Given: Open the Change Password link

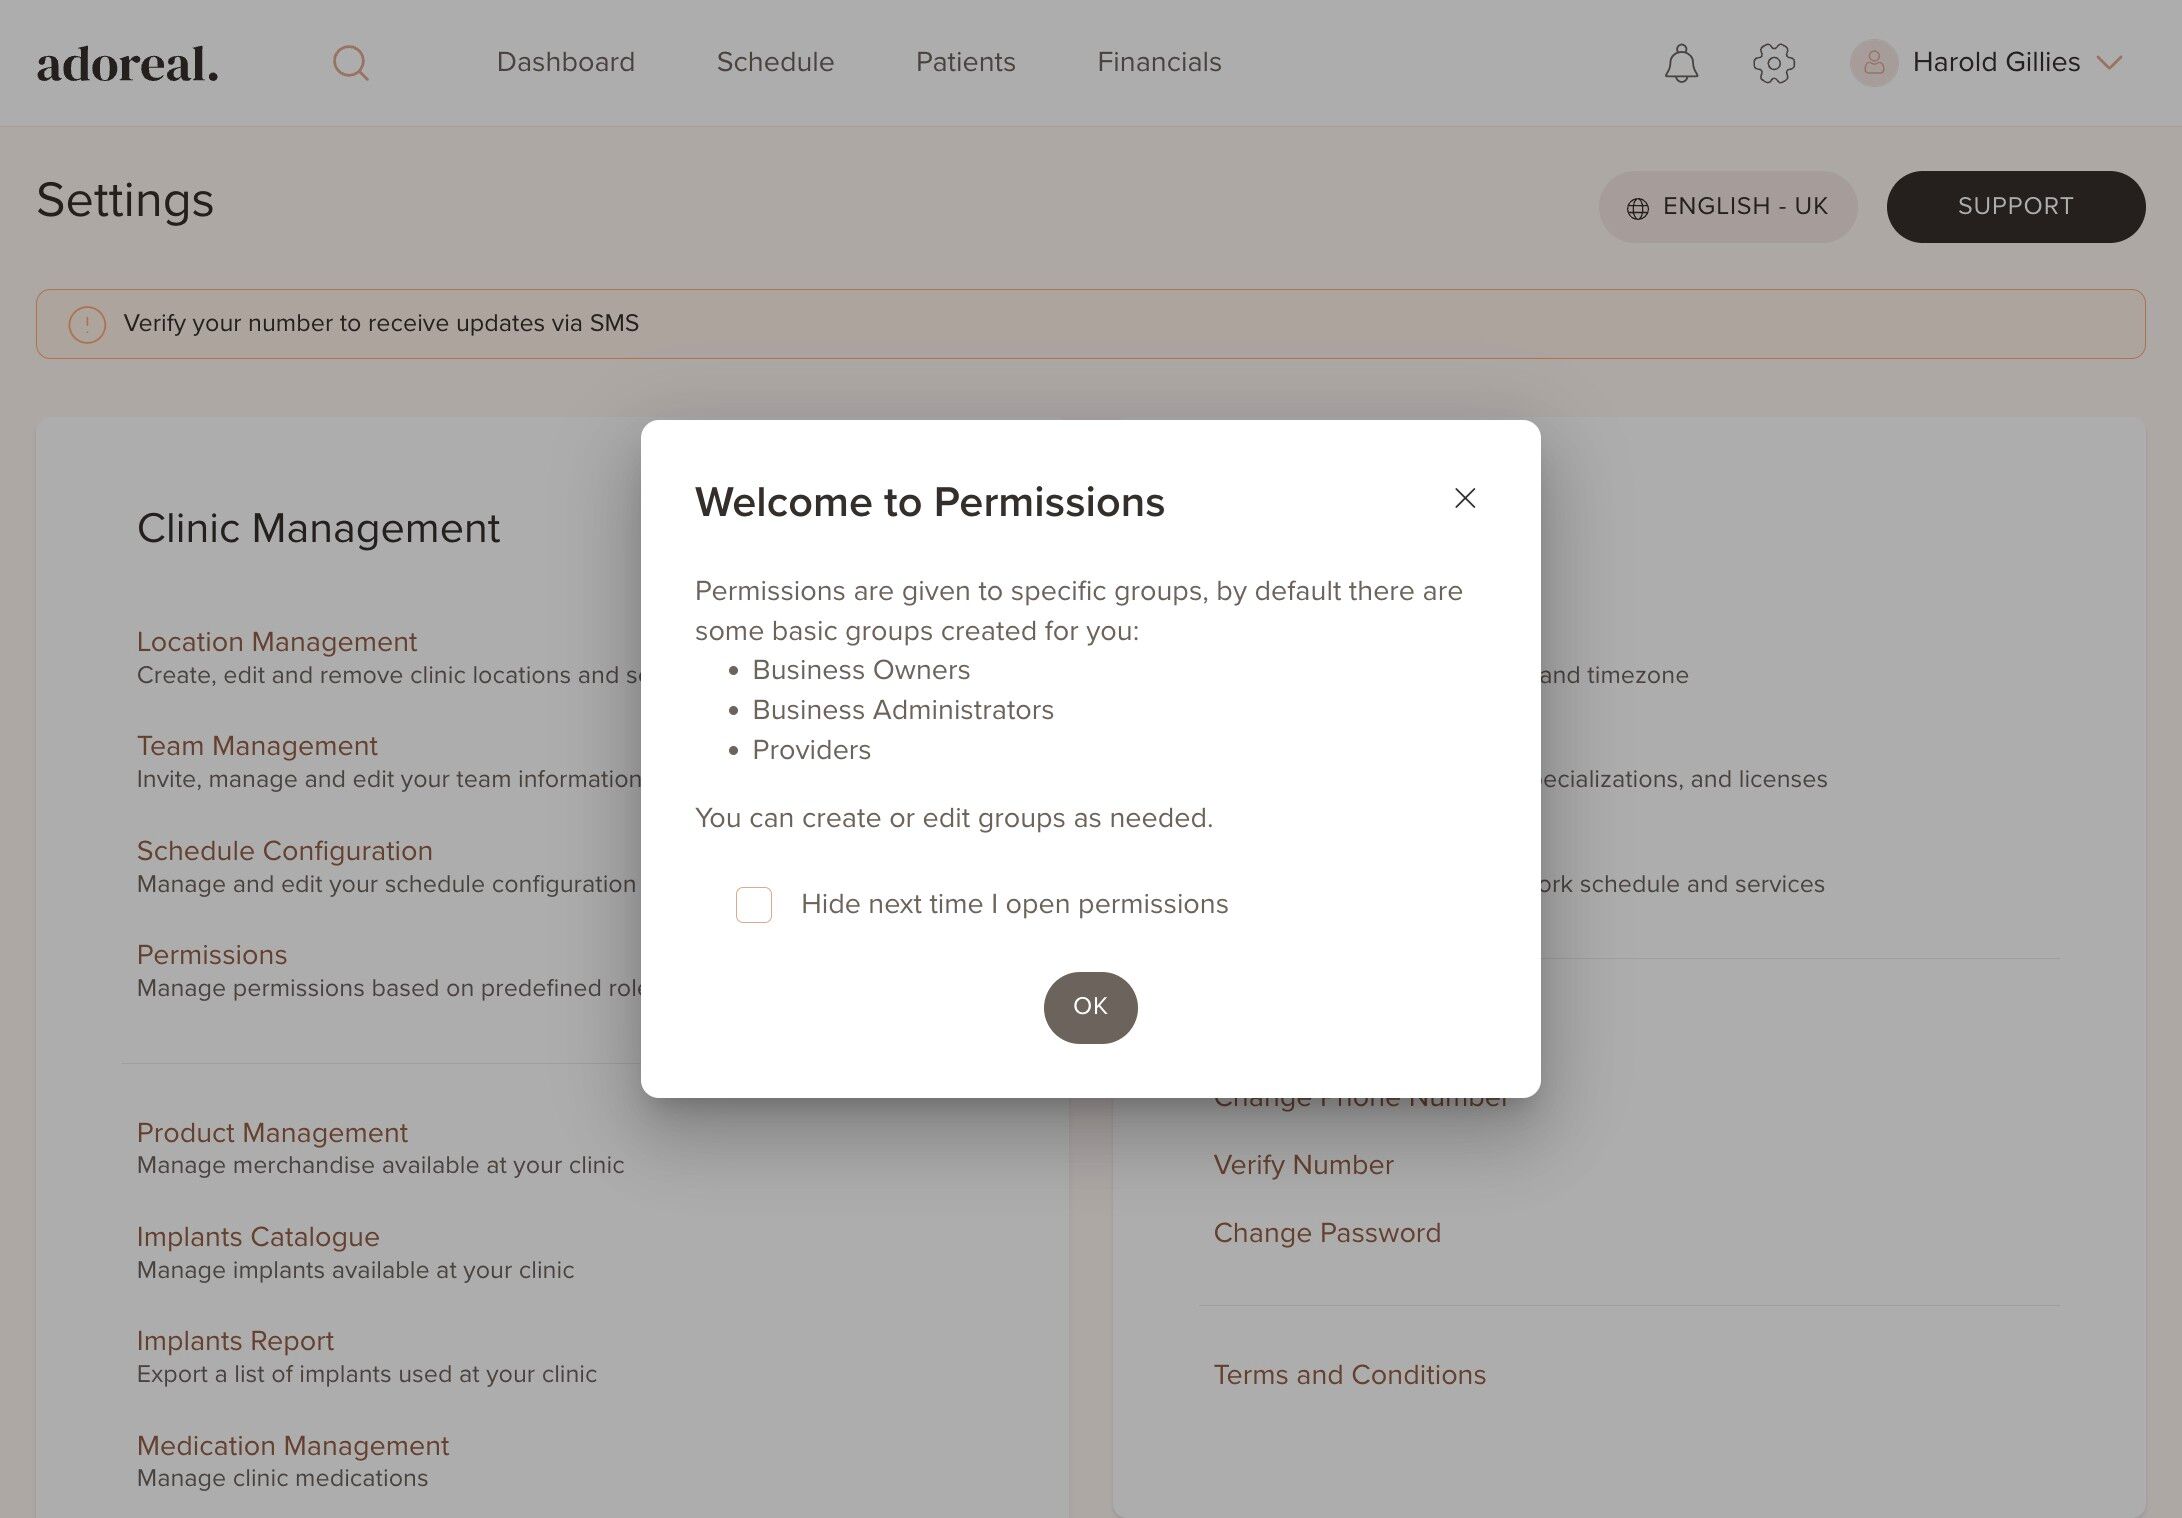Looking at the screenshot, I should pyautogui.click(x=1327, y=1233).
